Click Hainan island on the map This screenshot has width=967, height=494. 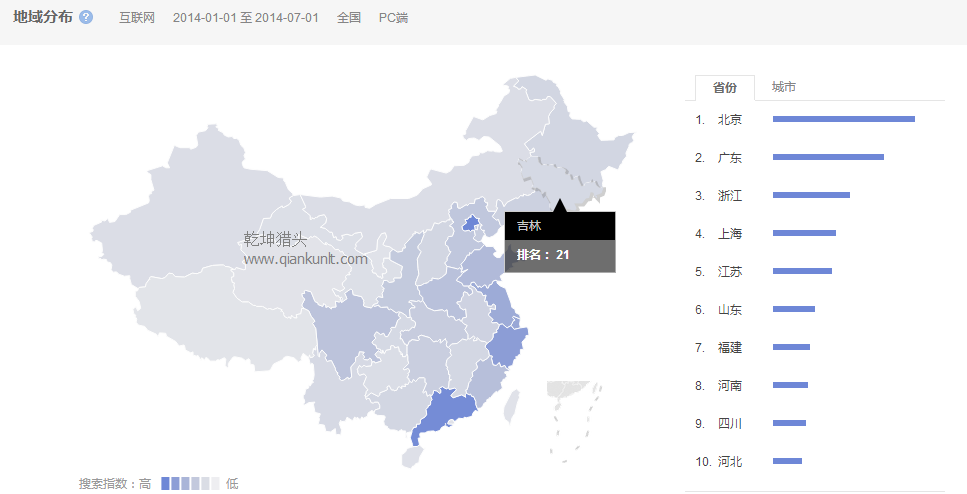click(x=411, y=457)
